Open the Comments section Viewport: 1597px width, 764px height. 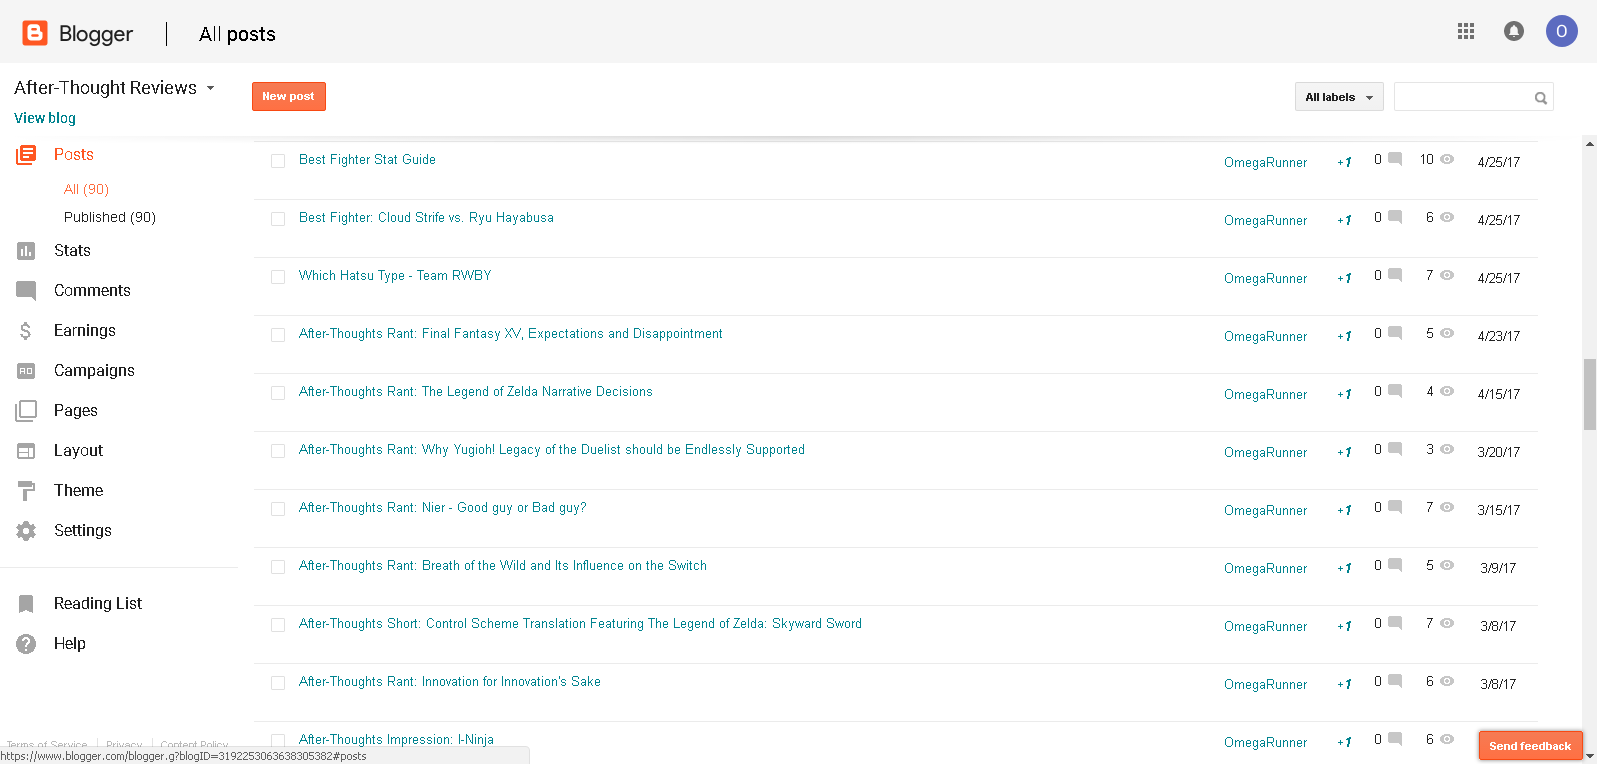[x=92, y=291]
